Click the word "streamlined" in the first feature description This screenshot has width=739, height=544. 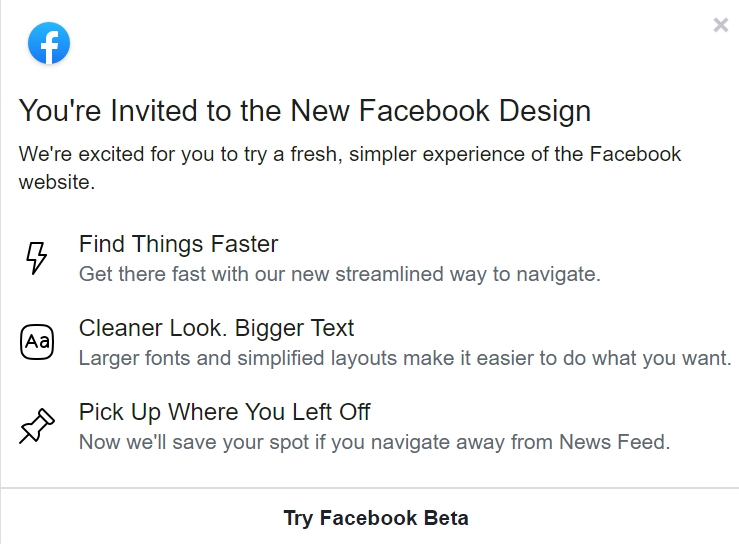[389, 274]
